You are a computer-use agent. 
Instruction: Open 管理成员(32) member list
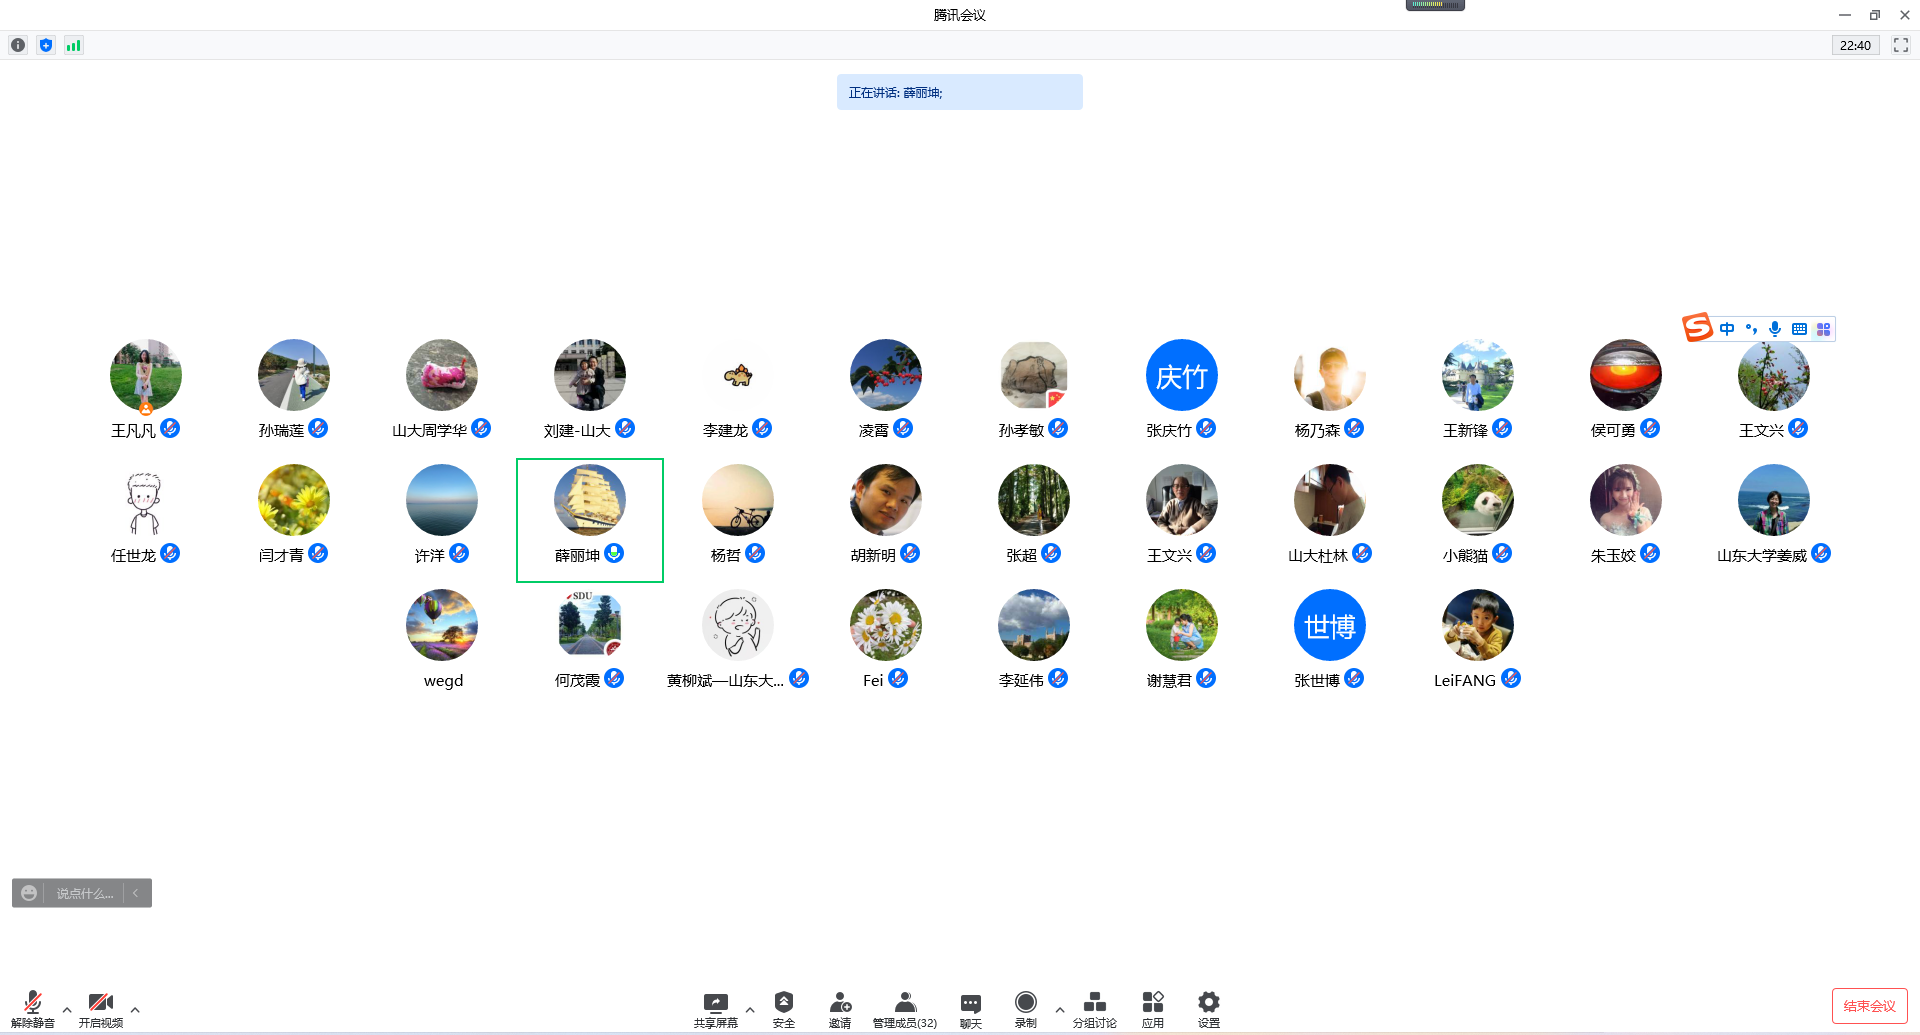(x=905, y=1008)
